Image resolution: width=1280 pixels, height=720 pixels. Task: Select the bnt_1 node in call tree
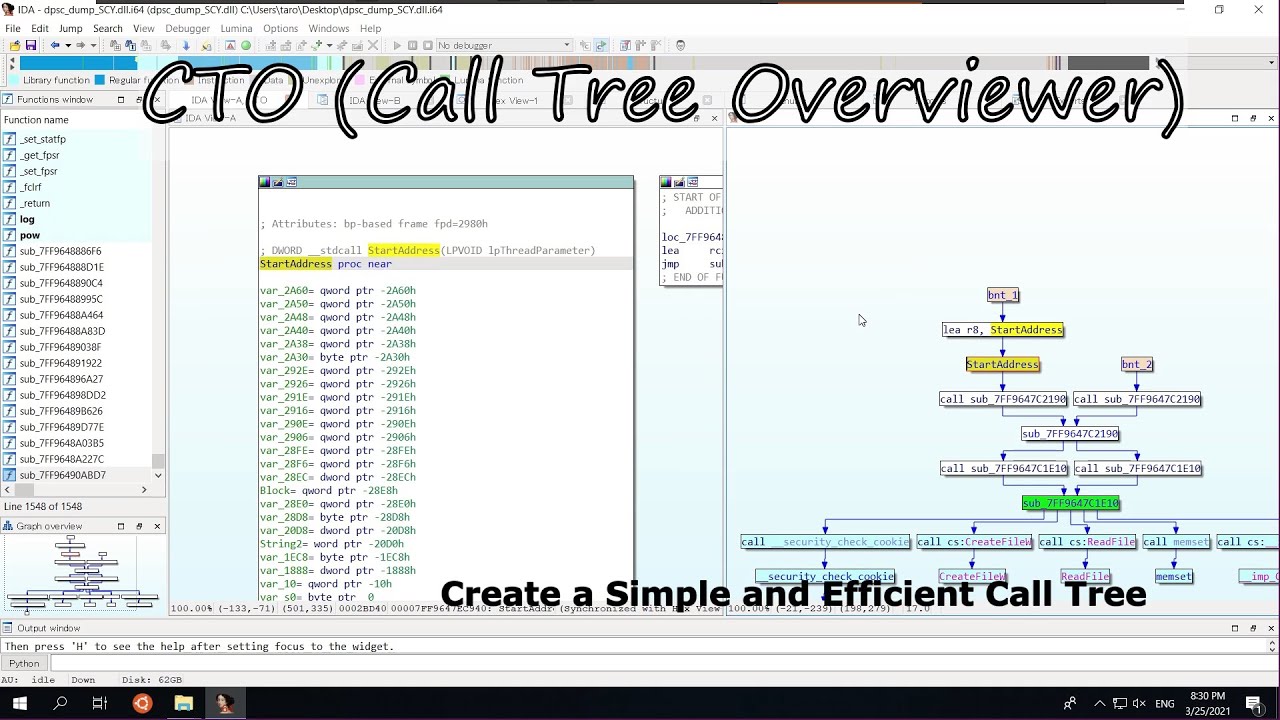(1003, 295)
